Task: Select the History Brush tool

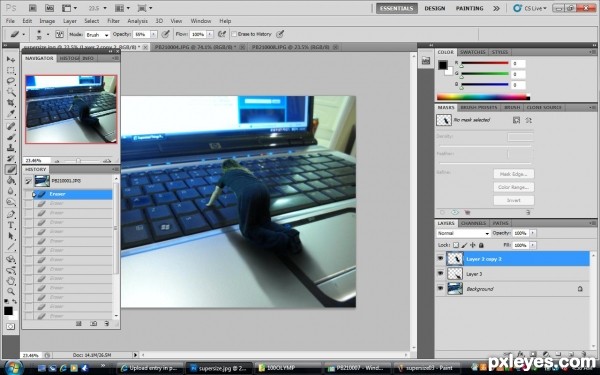Action: tap(11, 158)
